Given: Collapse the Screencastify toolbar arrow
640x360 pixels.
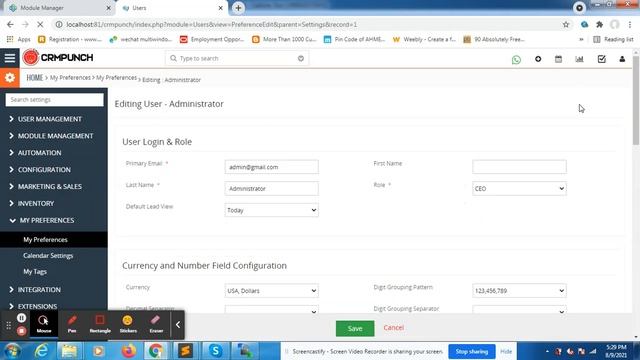Looking at the screenshot, I should pos(178,324).
